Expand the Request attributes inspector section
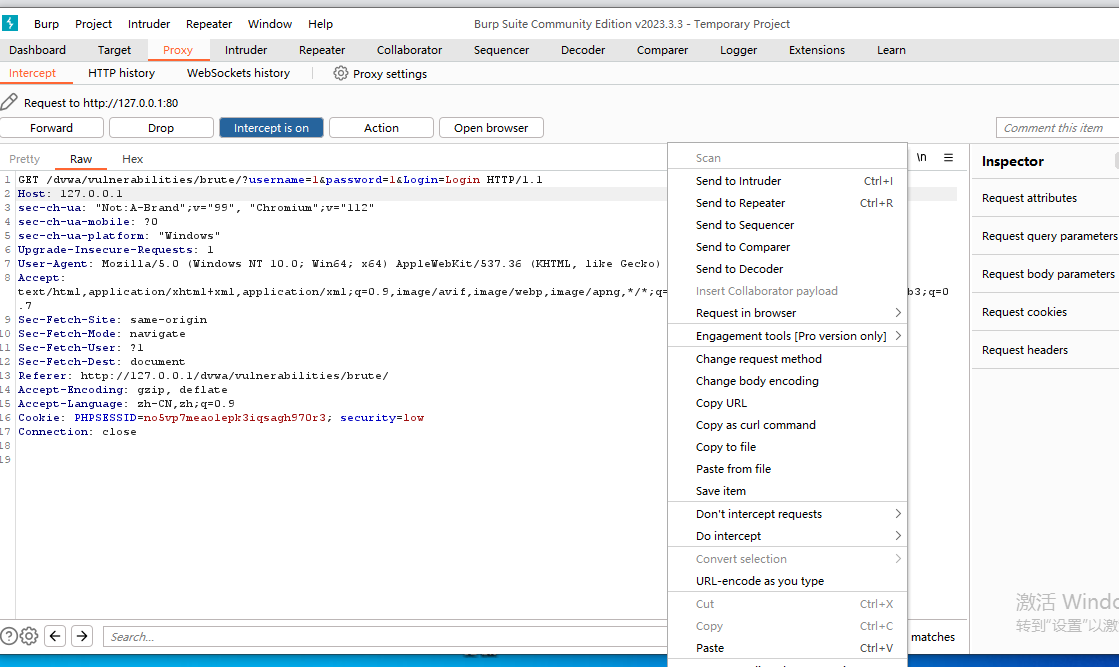Image resolution: width=1119 pixels, height=667 pixels. pos(1045,198)
